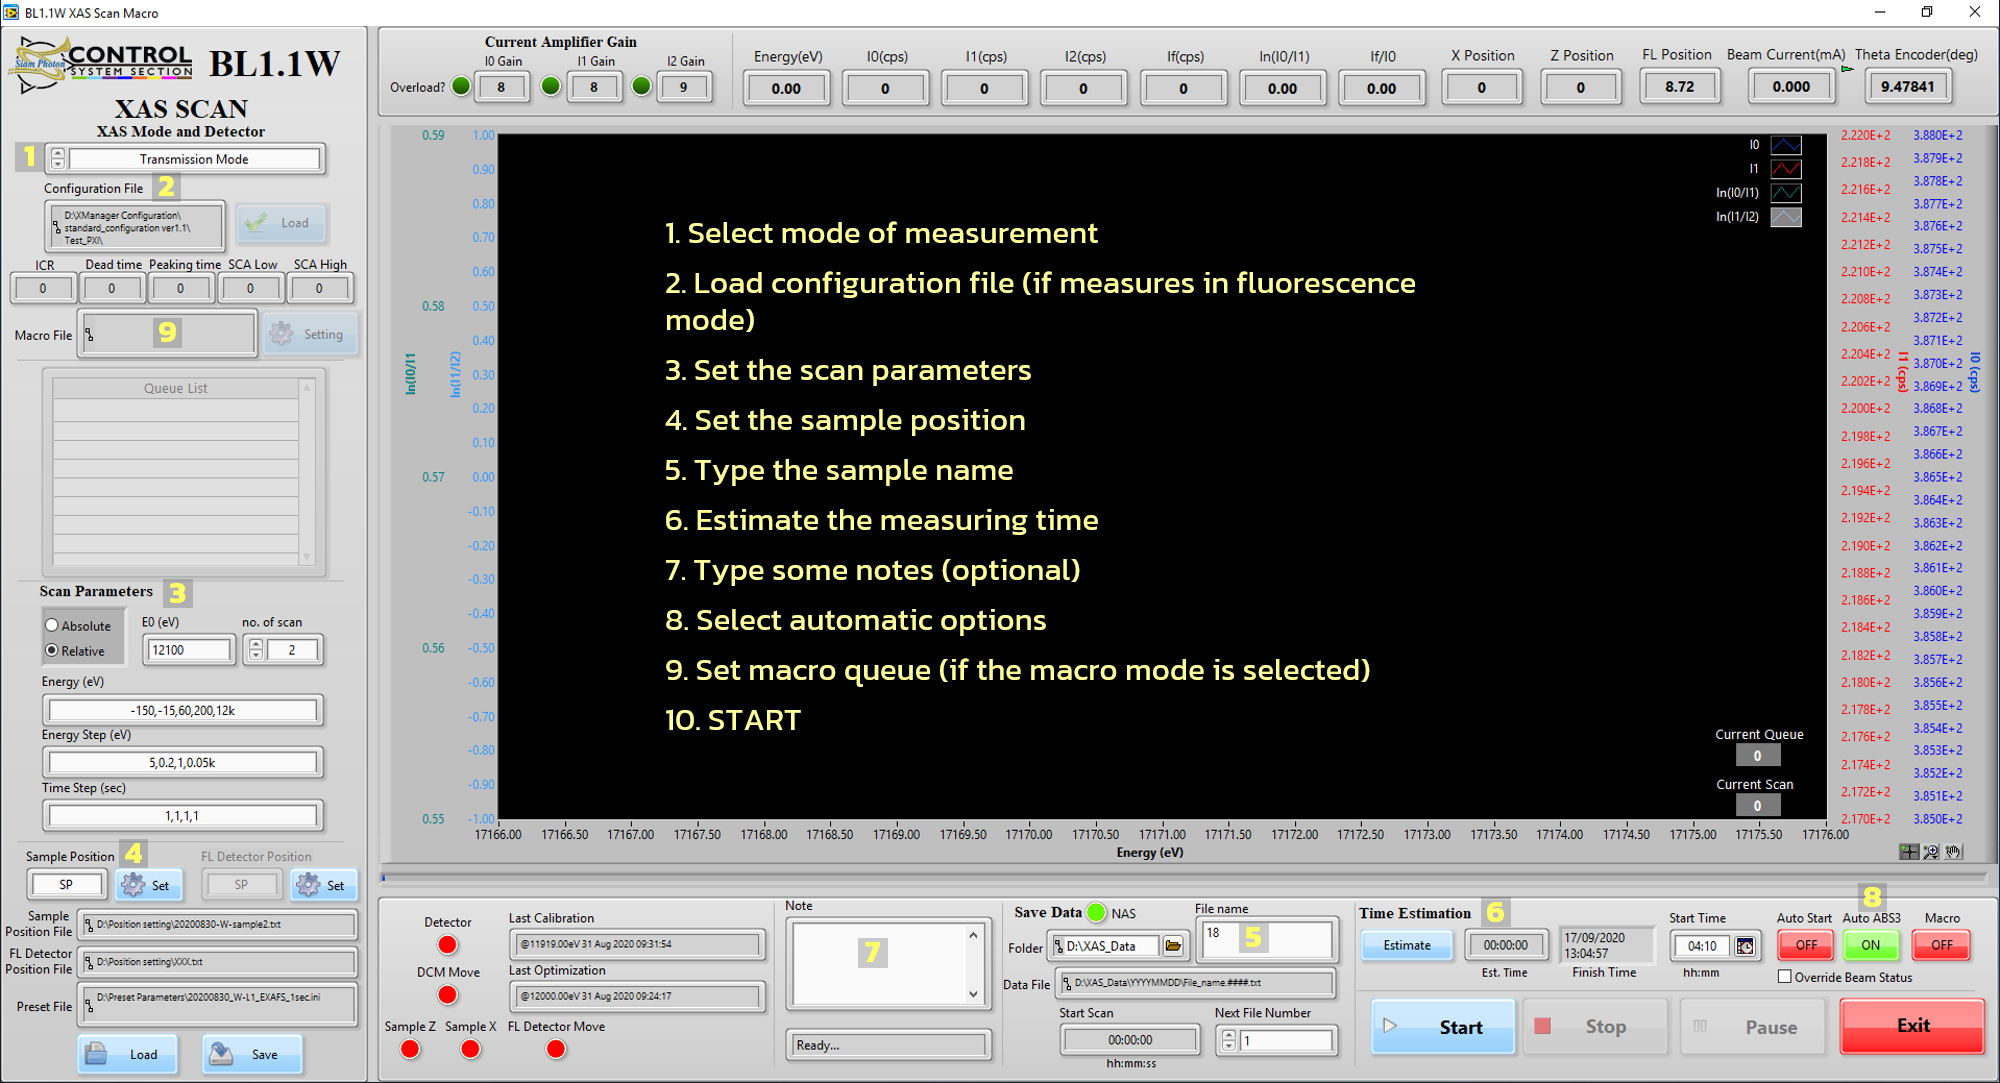Click the Start Time 04:10 field

1703,946
